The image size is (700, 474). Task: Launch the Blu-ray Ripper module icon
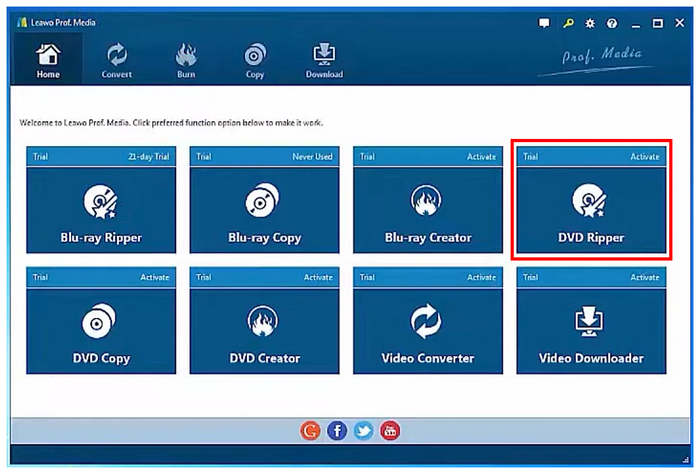pyautogui.click(x=100, y=202)
